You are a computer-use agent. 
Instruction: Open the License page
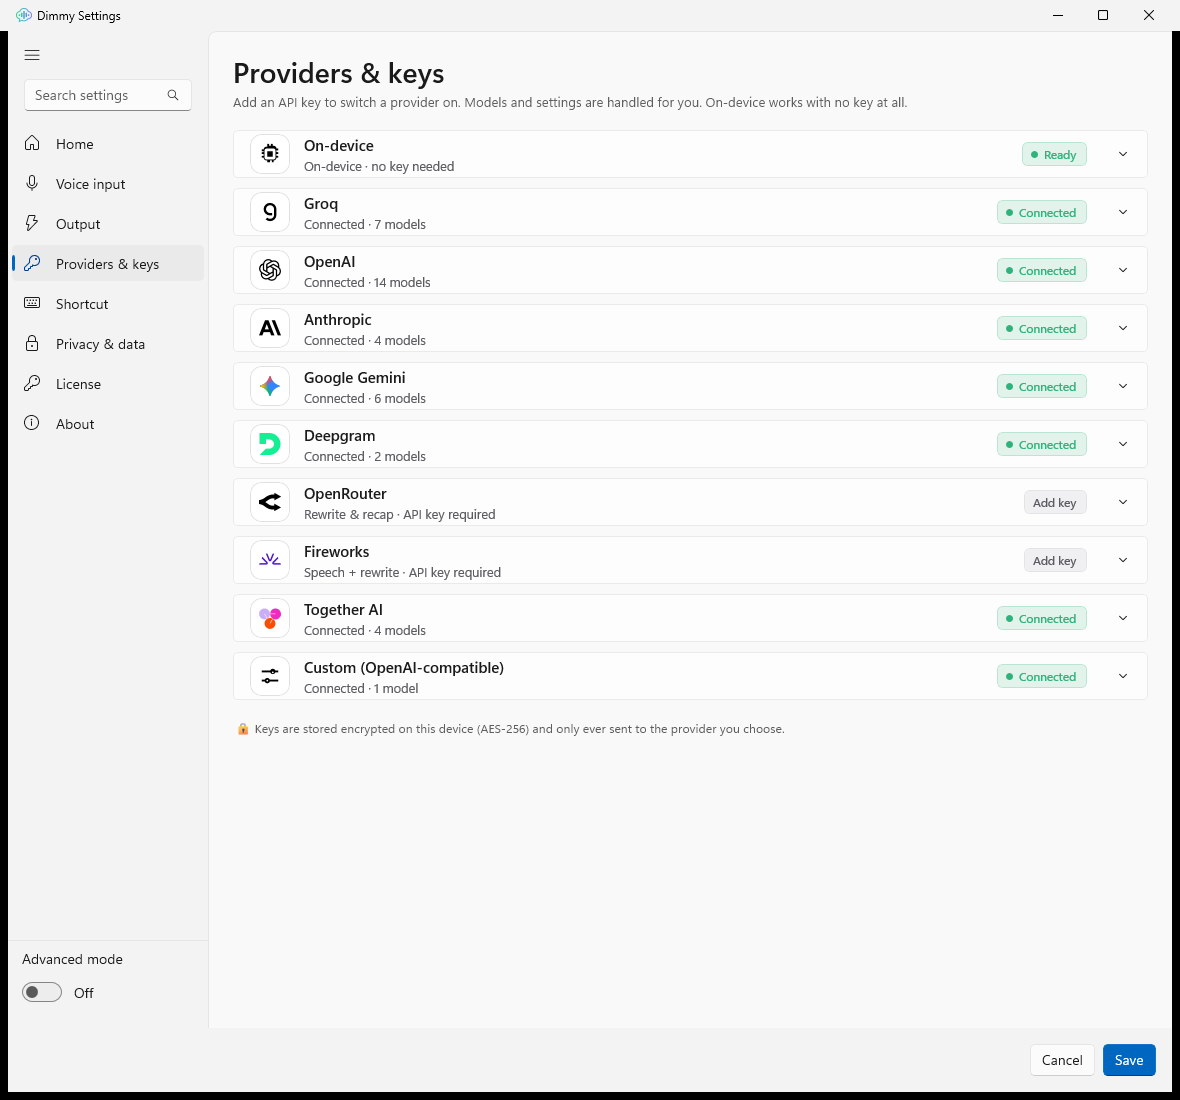[x=108, y=383]
